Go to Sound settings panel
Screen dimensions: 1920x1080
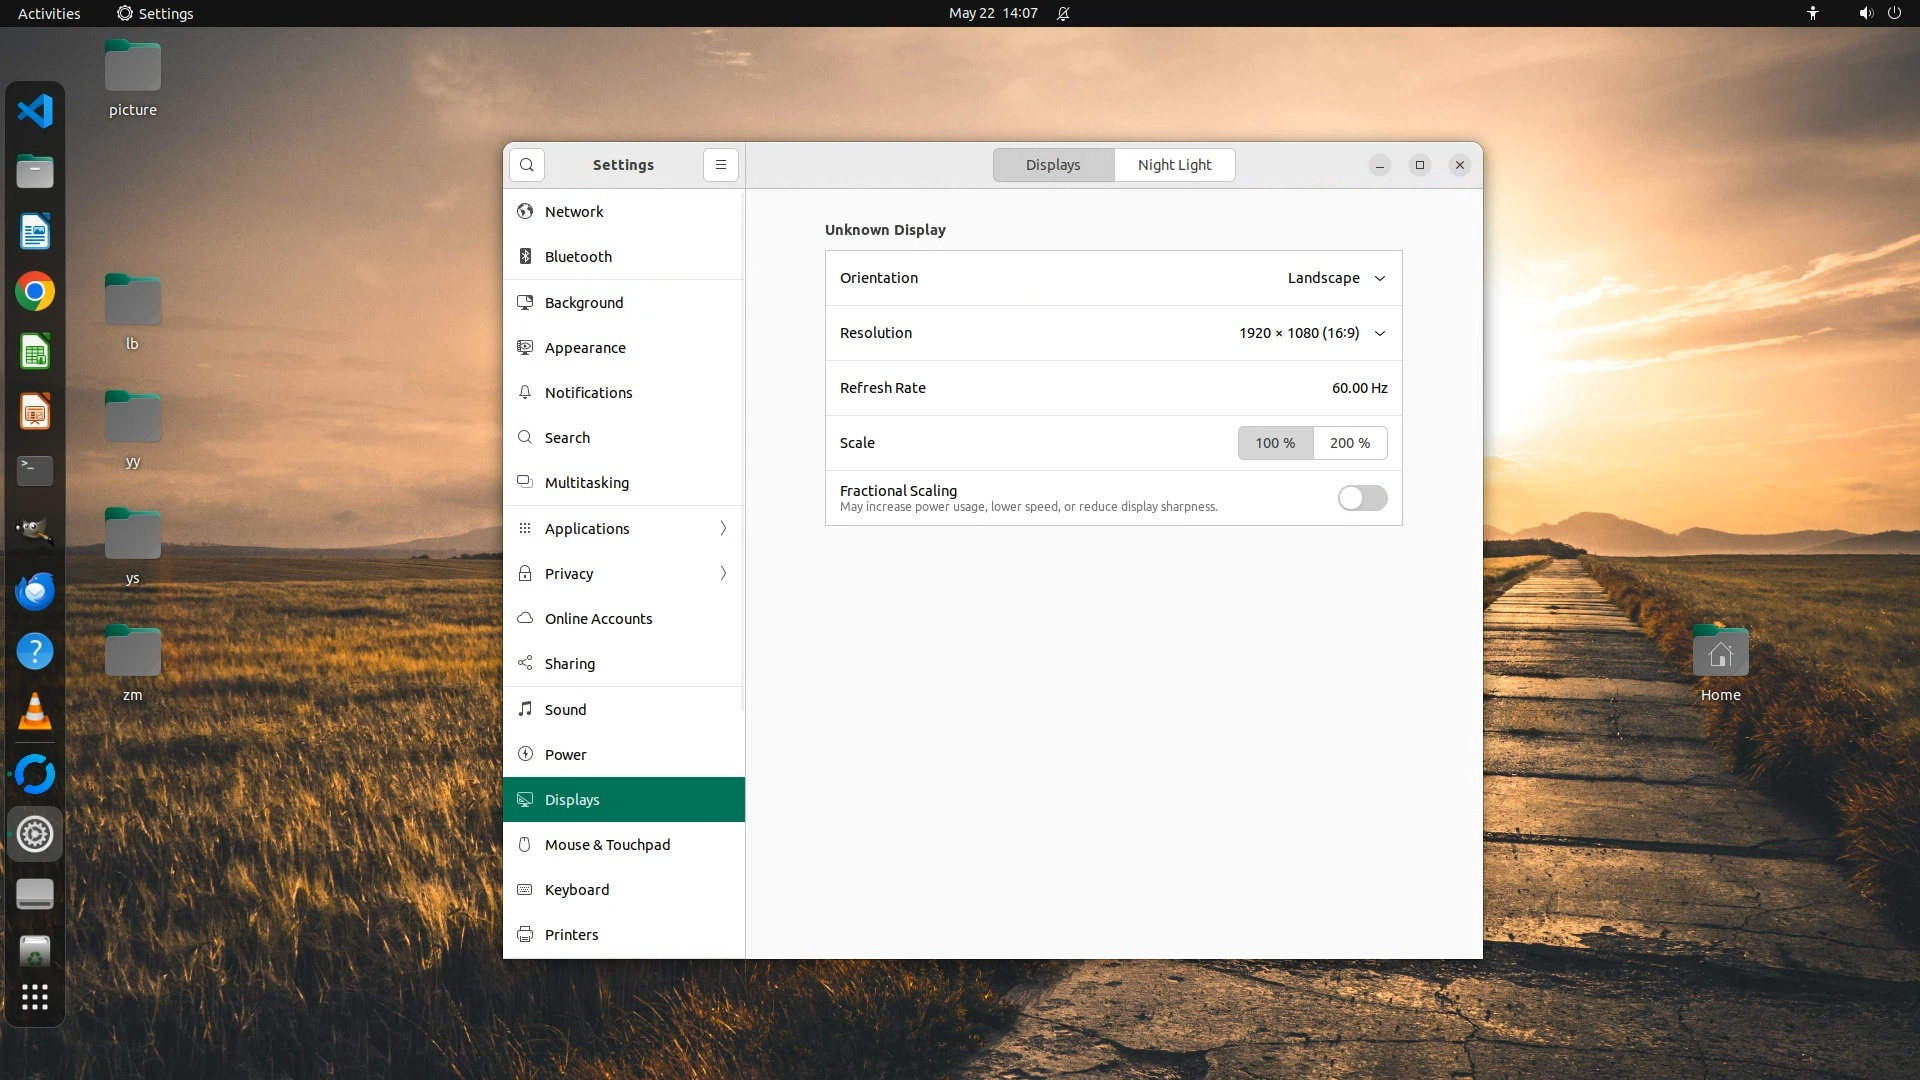tap(565, 710)
